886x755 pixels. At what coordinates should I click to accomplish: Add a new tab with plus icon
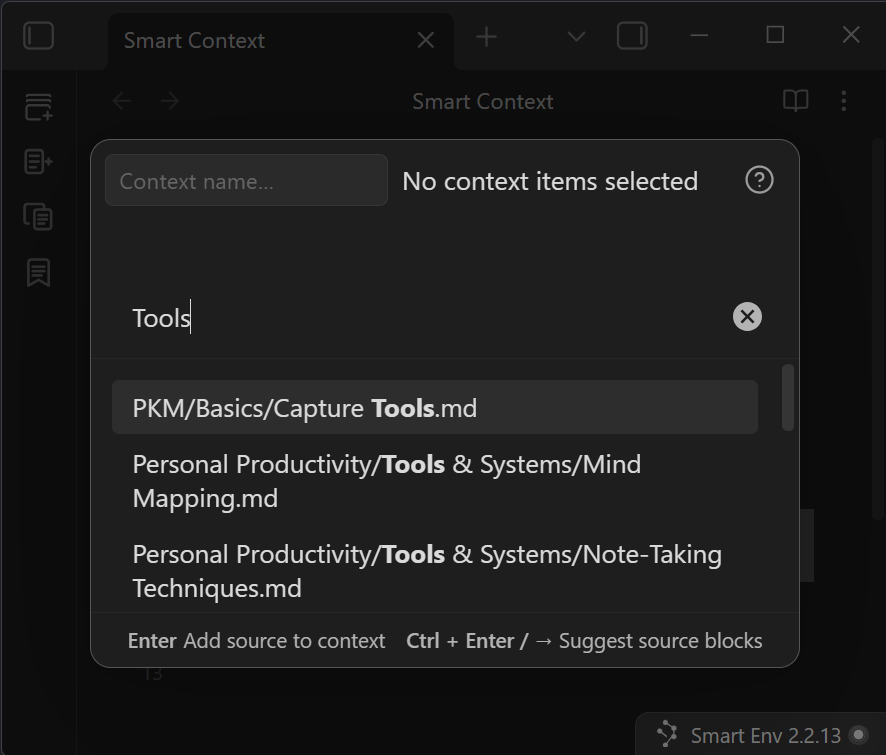click(x=486, y=37)
